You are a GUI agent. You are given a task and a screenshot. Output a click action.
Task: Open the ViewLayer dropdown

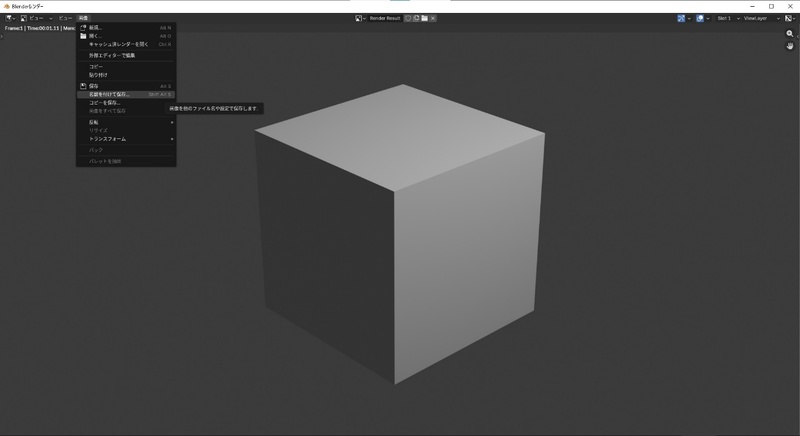761,18
